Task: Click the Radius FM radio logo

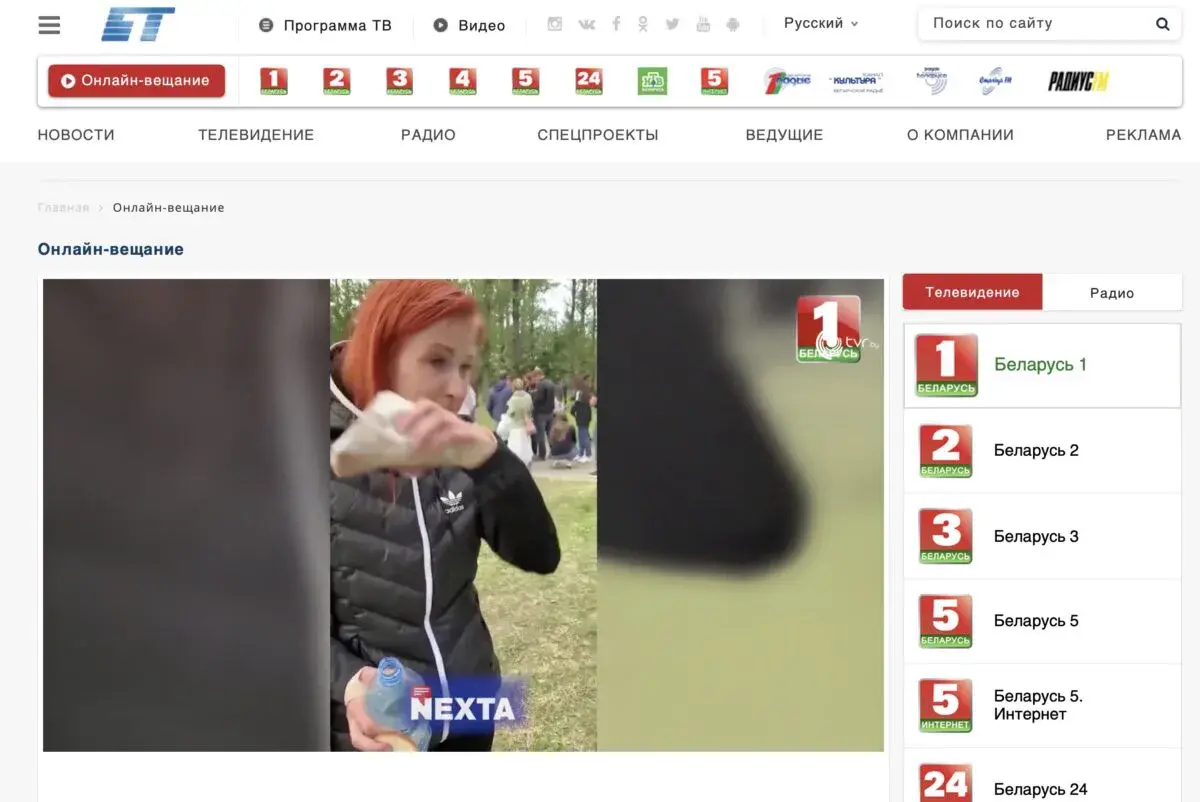Action: (x=1078, y=81)
